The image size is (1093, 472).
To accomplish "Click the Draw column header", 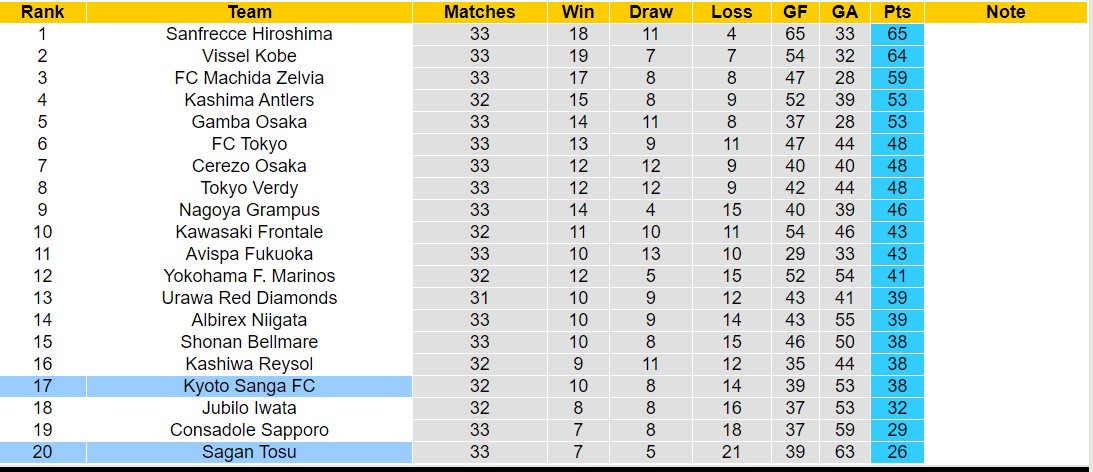I will pos(651,12).
